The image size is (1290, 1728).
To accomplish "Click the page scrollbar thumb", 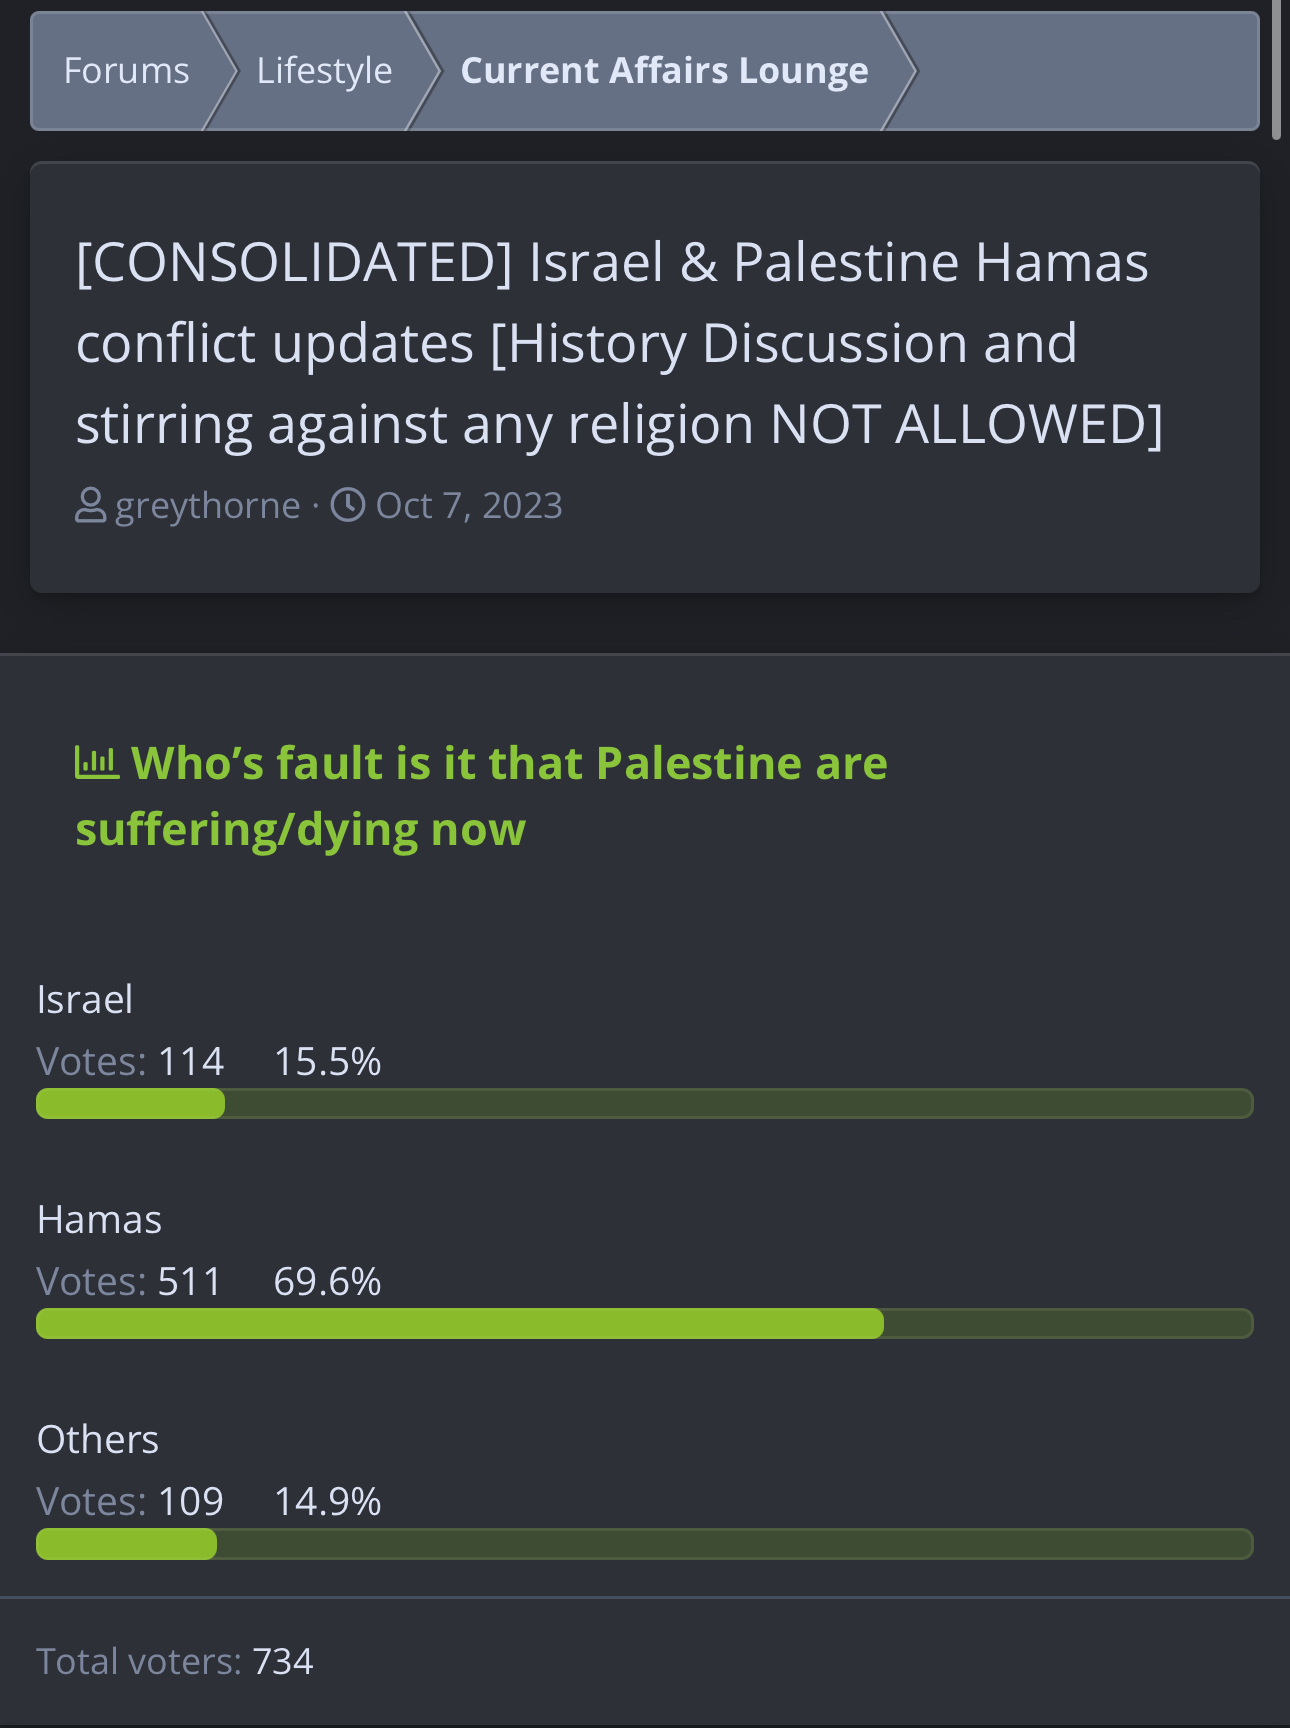I will 1276,70.
